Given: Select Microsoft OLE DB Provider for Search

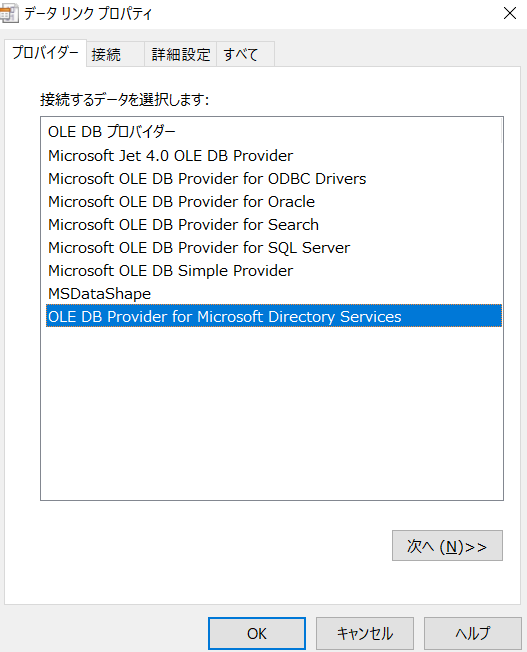Looking at the screenshot, I should pyautogui.click(x=274, y=225).
